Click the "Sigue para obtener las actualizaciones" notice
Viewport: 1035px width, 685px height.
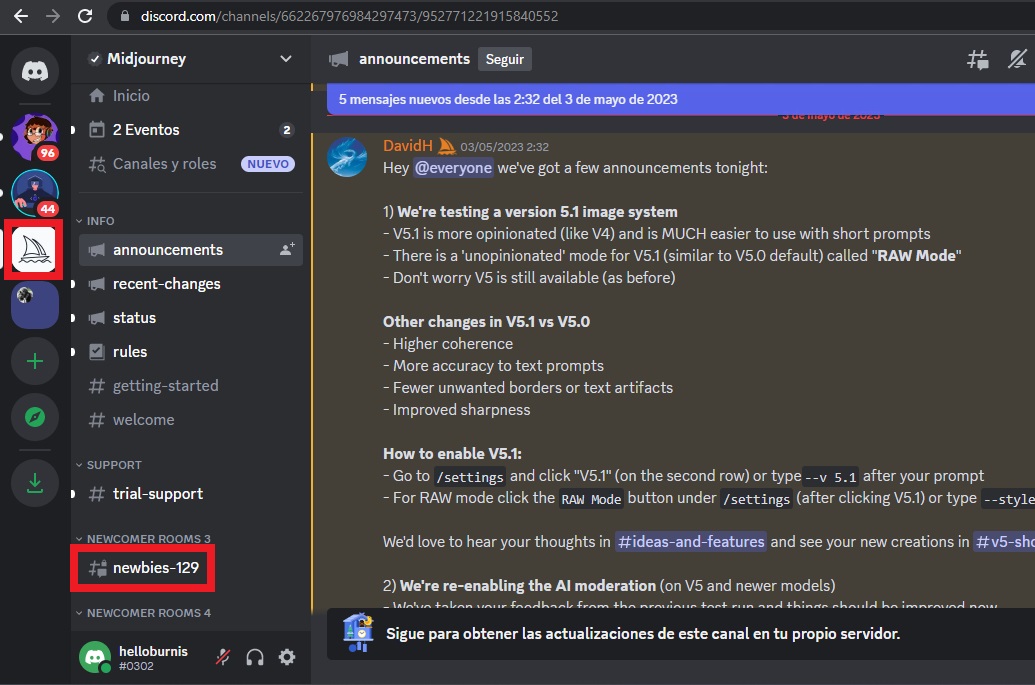(x=643, y=634)
